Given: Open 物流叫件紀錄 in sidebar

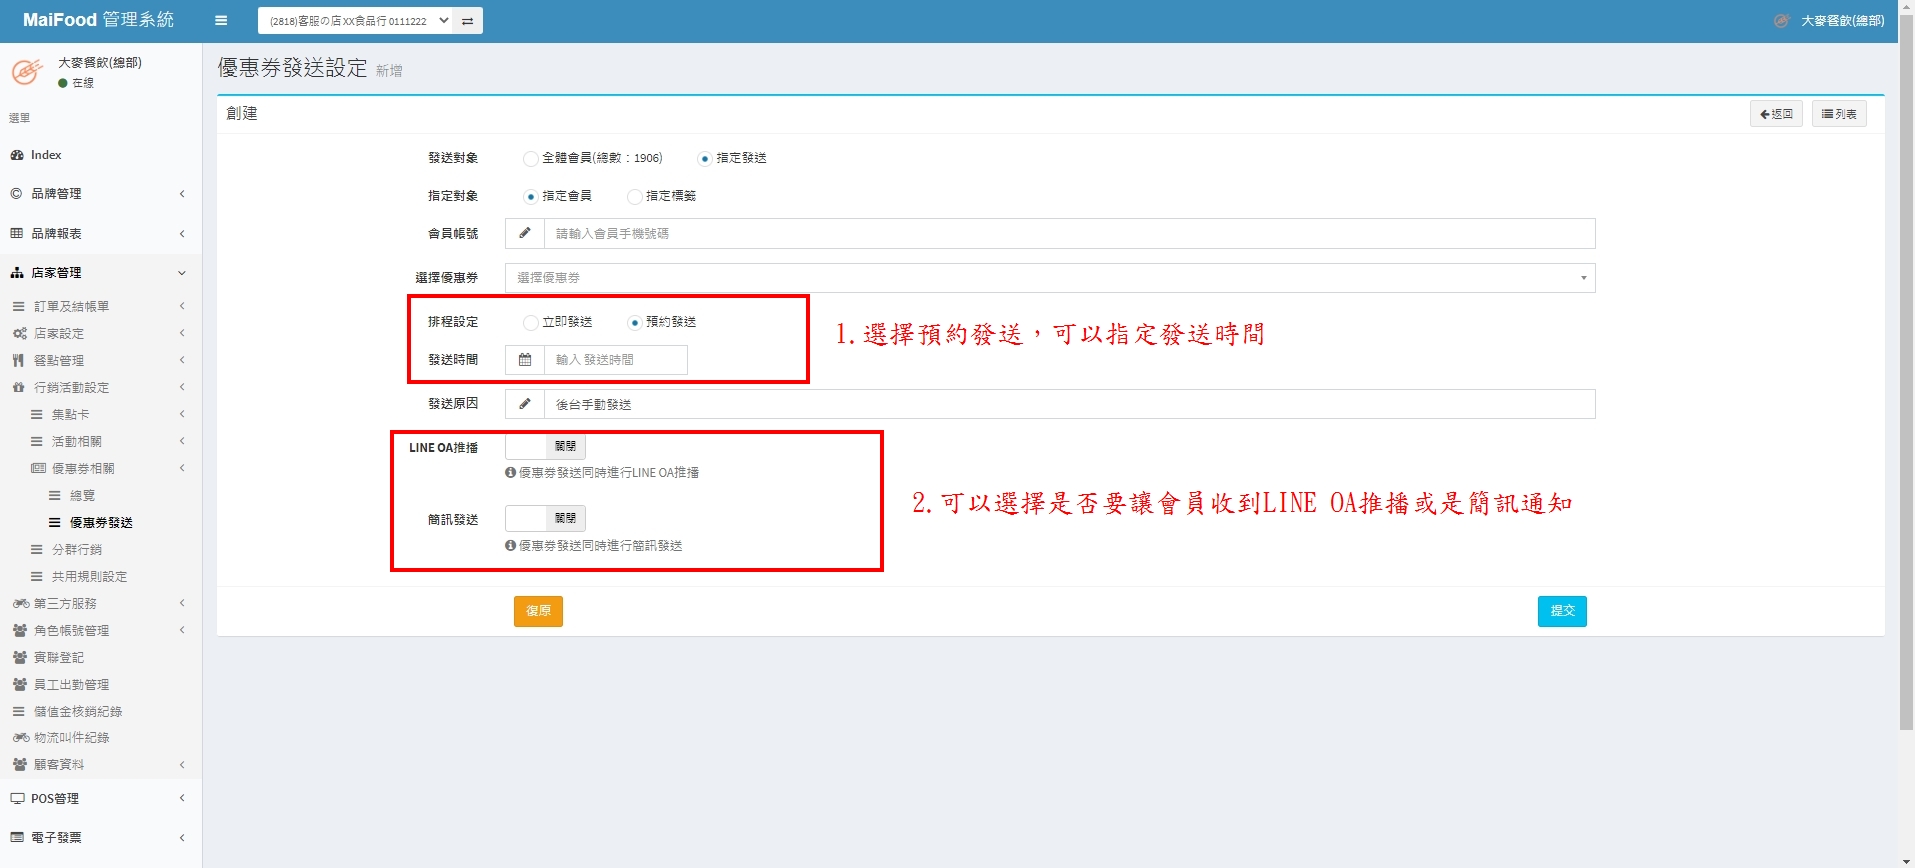Looking at the screenshot, I should 71,738.
